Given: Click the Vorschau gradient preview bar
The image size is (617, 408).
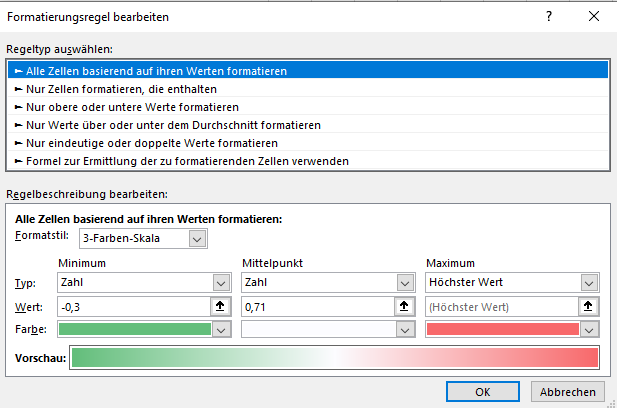Looking at the screenshot, I should [x=334, y=358].
